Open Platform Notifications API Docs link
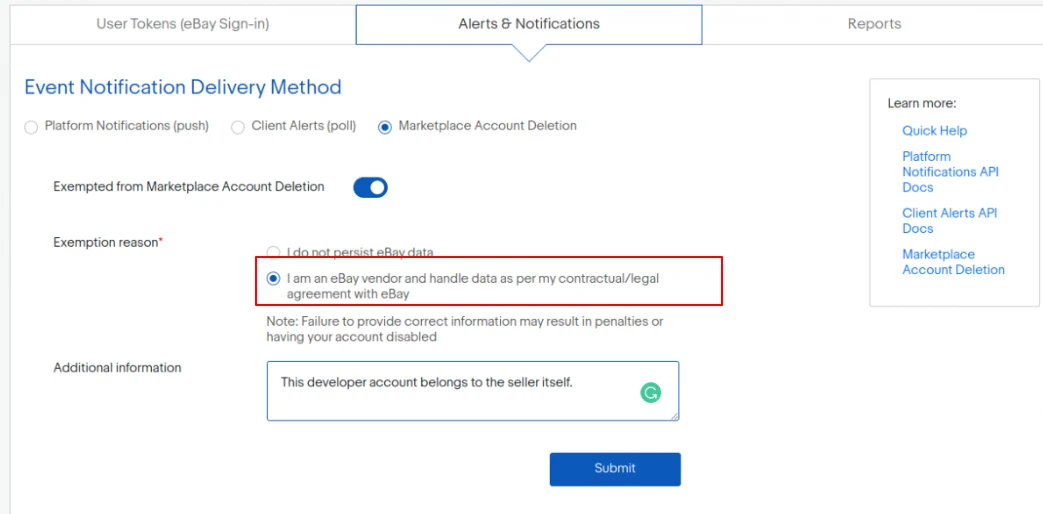The height and width of the screenshot is (514, 1043). click(950, 172)
